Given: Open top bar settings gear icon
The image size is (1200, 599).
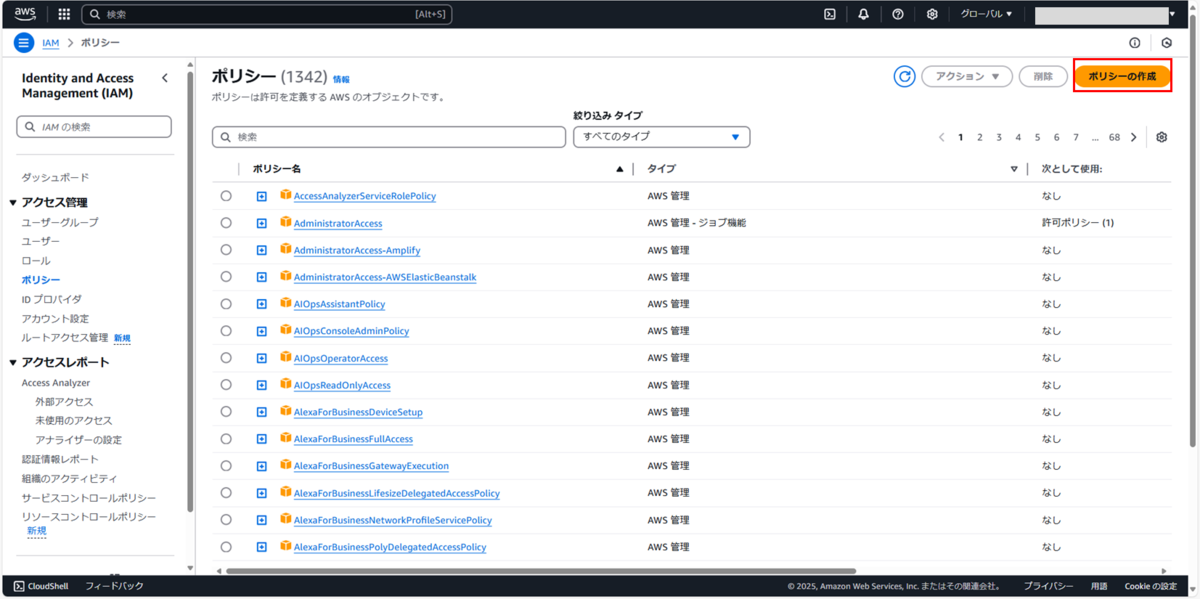Looking at the screenshot, I should pyautogui.click(x=932, y=14).
